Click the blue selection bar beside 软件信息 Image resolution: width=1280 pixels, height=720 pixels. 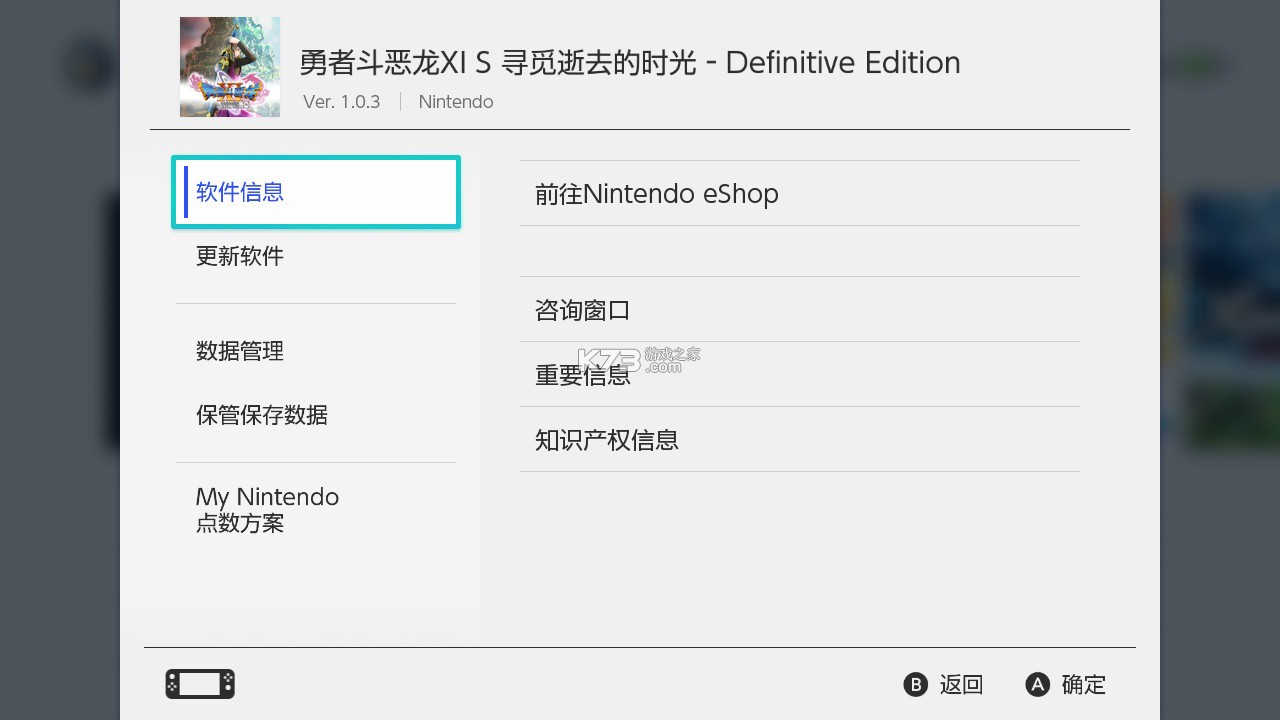tap(186, 192)
